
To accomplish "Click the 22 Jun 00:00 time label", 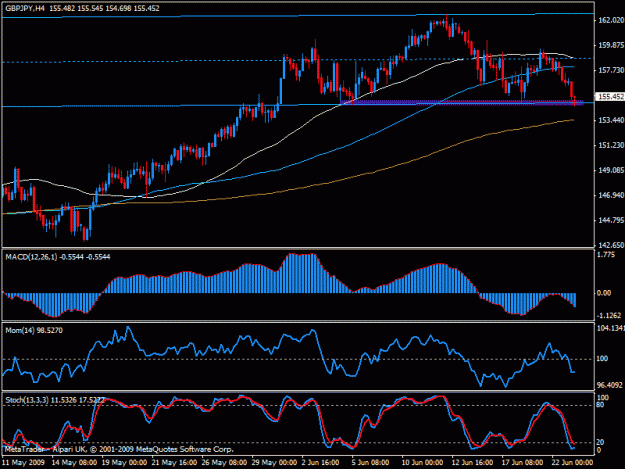I will (573, 463).
